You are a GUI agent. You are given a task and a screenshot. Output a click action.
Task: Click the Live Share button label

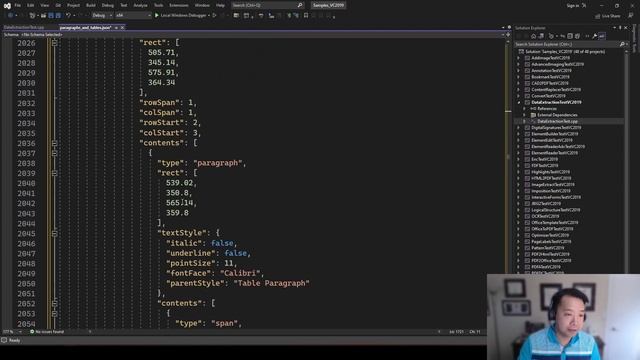point(611,16)
